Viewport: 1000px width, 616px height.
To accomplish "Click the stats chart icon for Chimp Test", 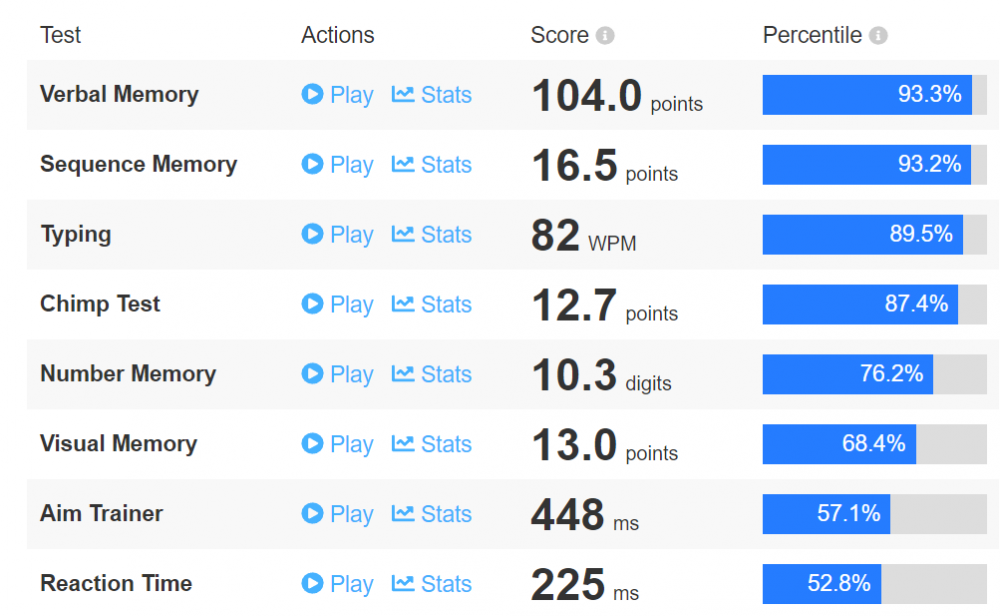I will tap(402, 304).
